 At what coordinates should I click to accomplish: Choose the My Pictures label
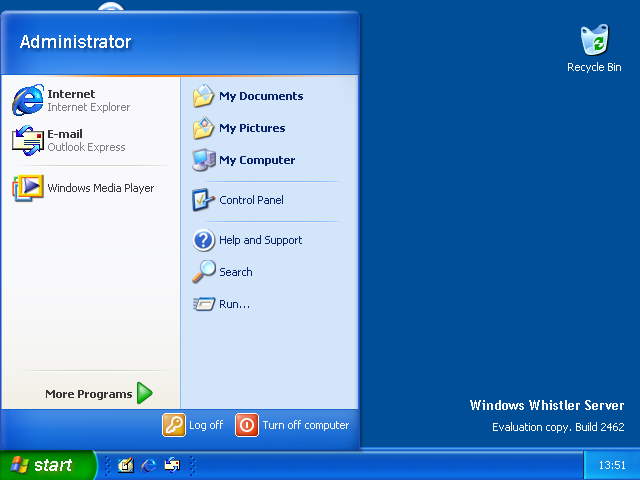[252, 128]
